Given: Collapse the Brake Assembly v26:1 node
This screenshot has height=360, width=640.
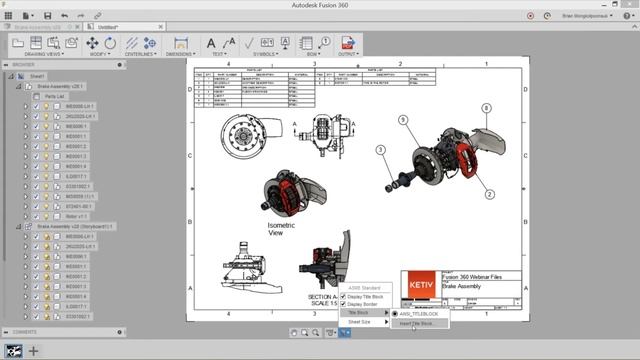Looking at the screenshot, I should pyautogui.click(x=18, y=87).
